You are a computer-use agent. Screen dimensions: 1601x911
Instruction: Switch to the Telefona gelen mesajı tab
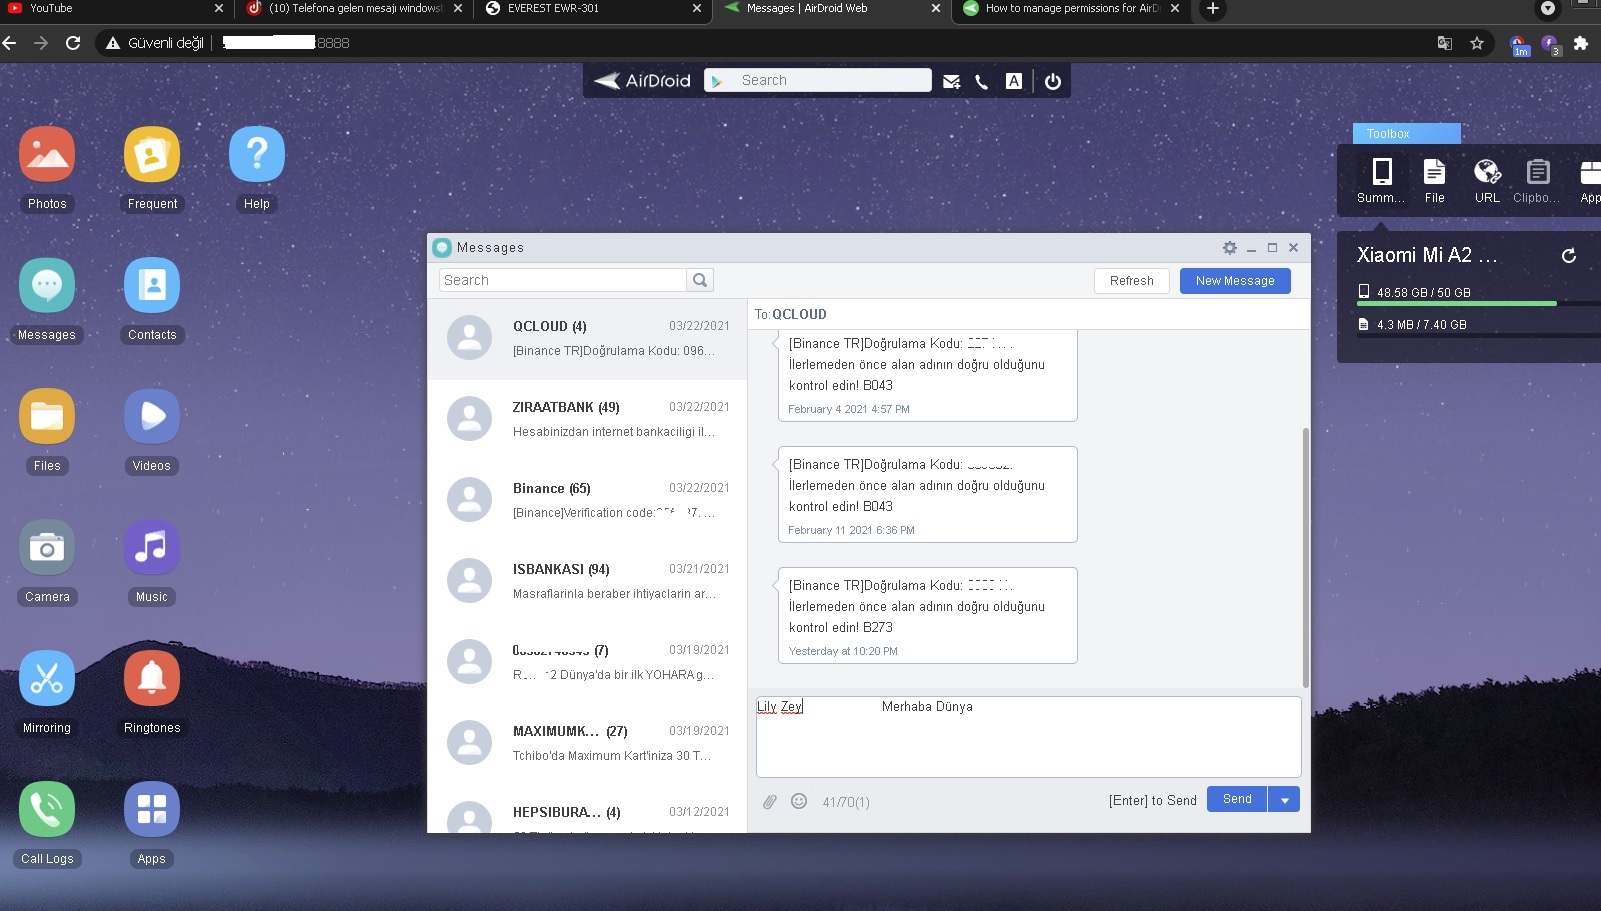(x=355, y=9)
